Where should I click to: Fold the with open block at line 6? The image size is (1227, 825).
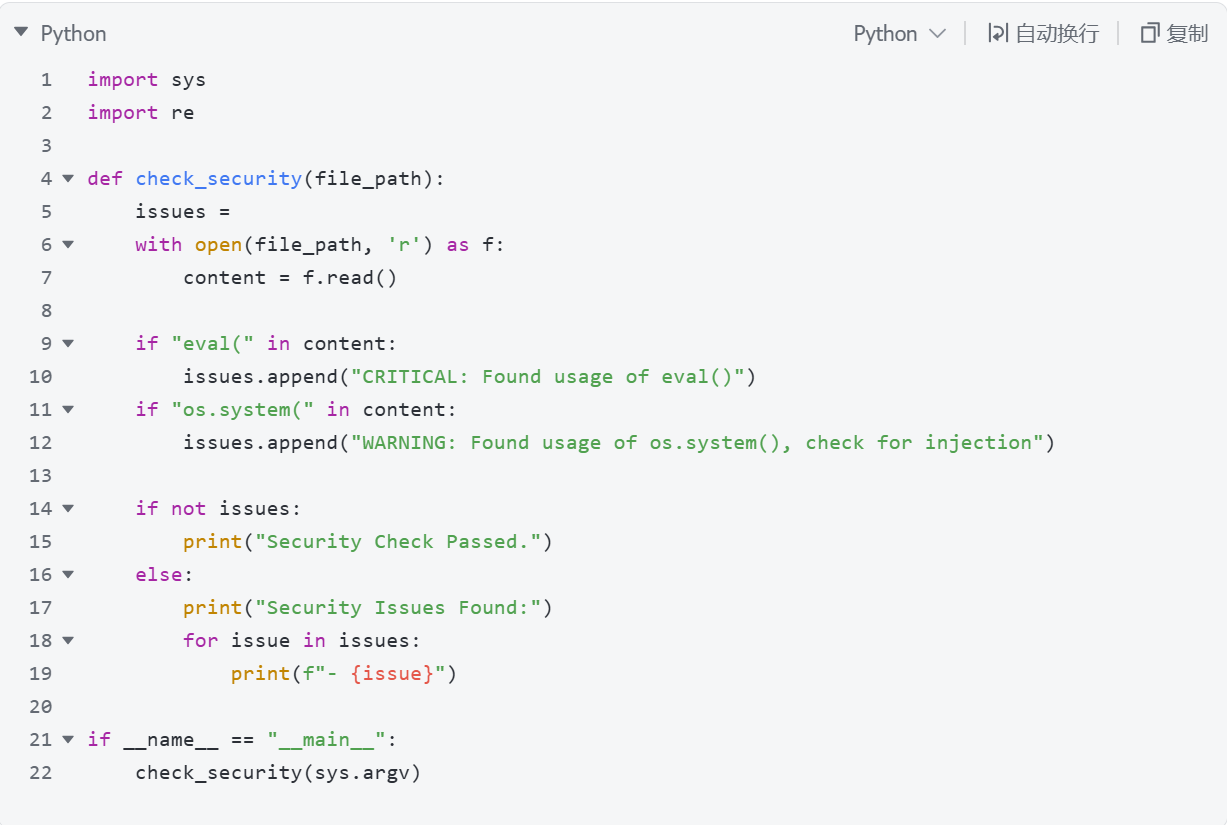68,245
